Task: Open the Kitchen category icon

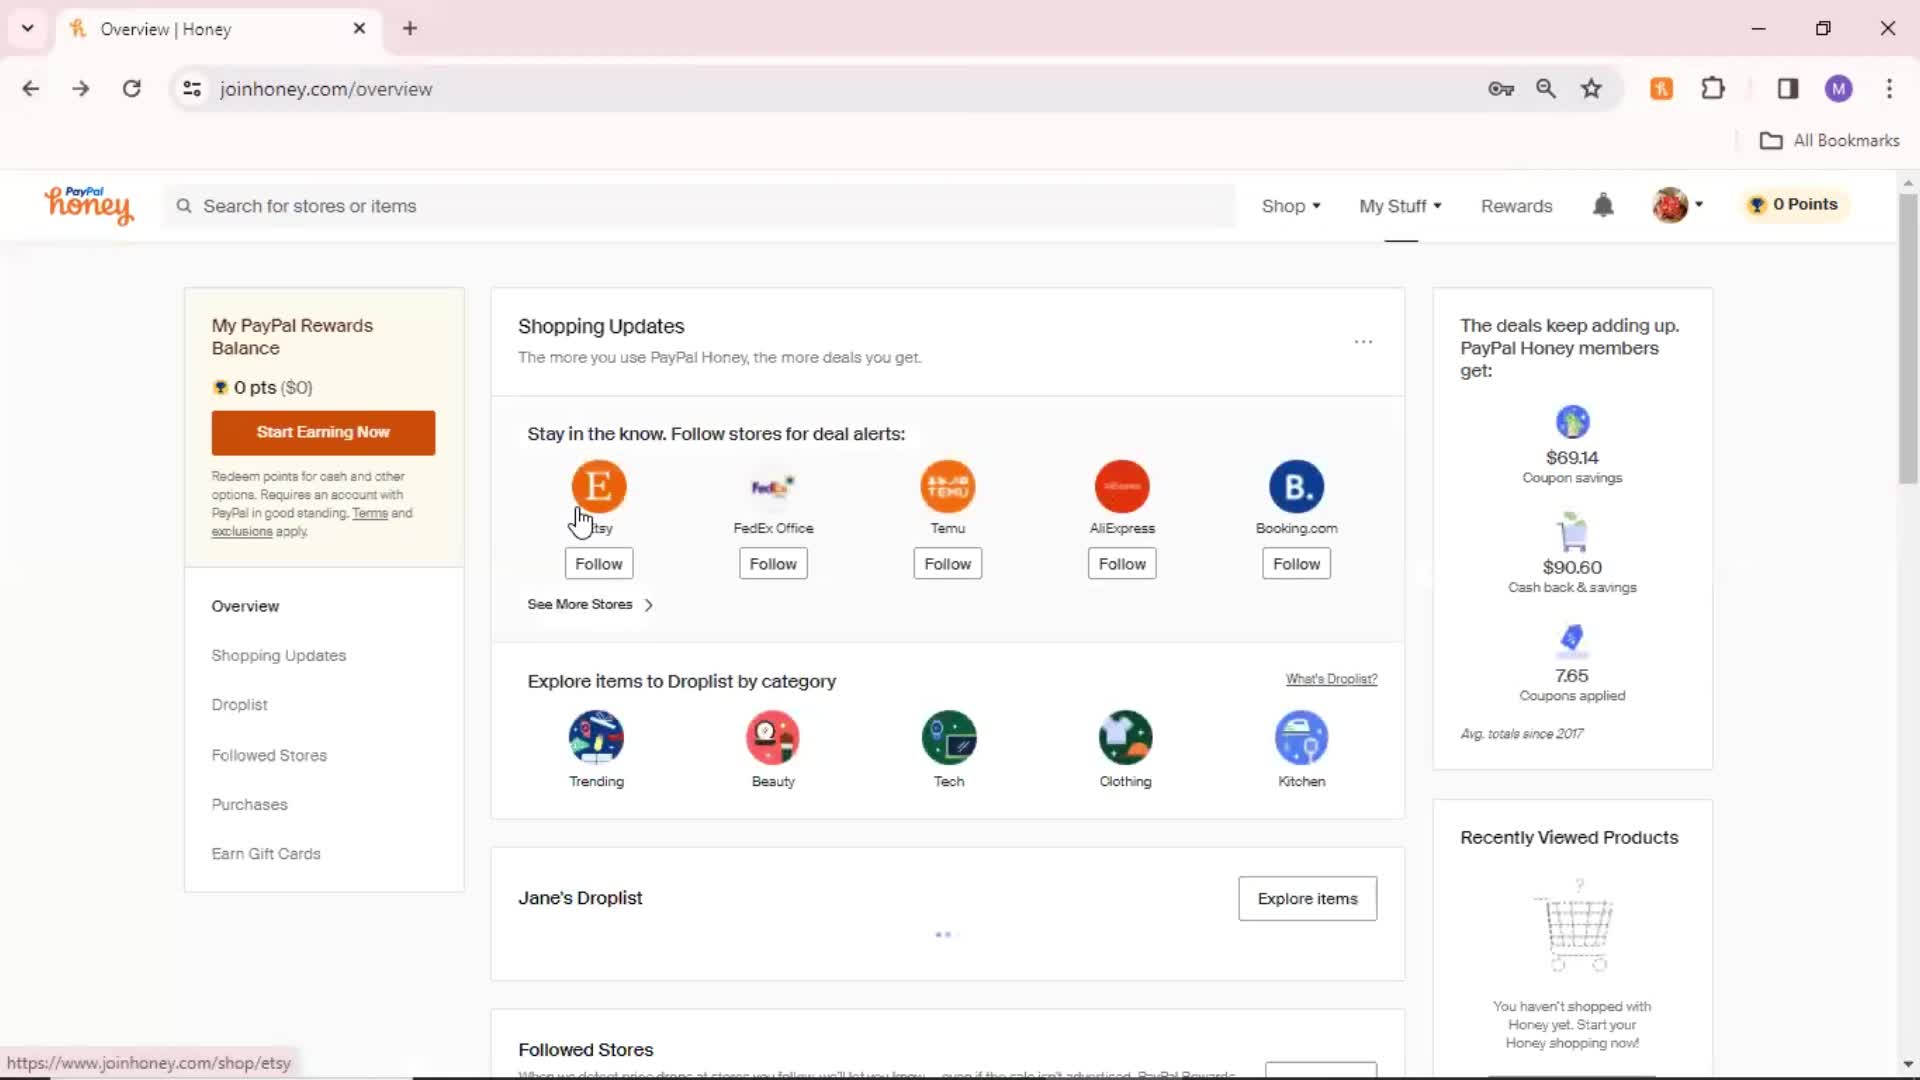Action: [1301, 738]
